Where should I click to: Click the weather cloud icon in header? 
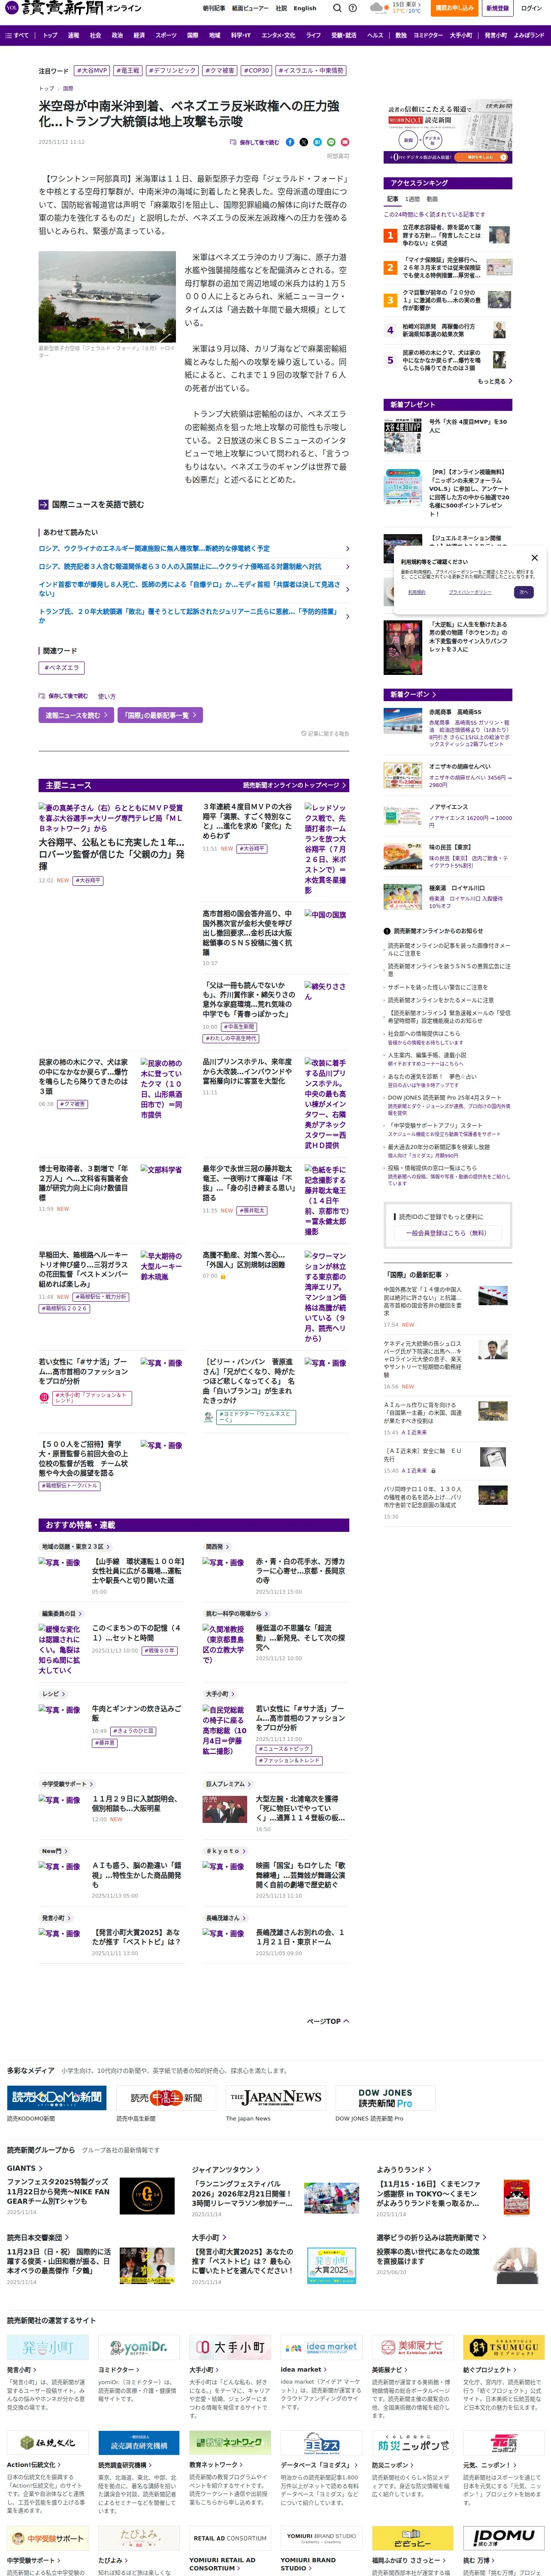click(x=378, y=8)
